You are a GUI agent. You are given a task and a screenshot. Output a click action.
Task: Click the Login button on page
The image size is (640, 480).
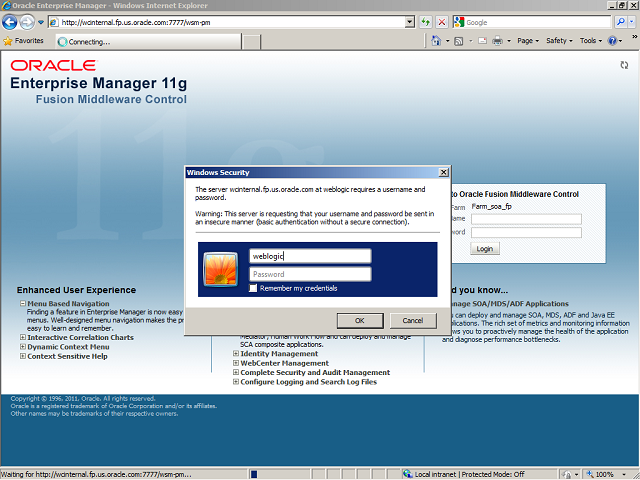pos(485,249)
